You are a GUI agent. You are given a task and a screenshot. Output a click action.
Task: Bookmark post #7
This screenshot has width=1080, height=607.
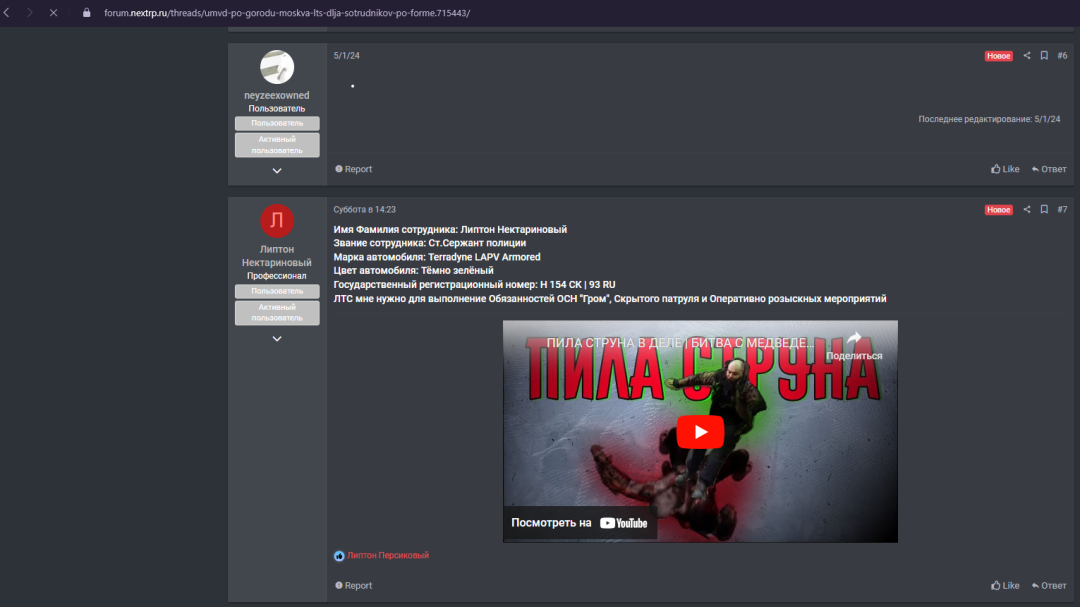pyautogui.click(x=1044, y=209)
